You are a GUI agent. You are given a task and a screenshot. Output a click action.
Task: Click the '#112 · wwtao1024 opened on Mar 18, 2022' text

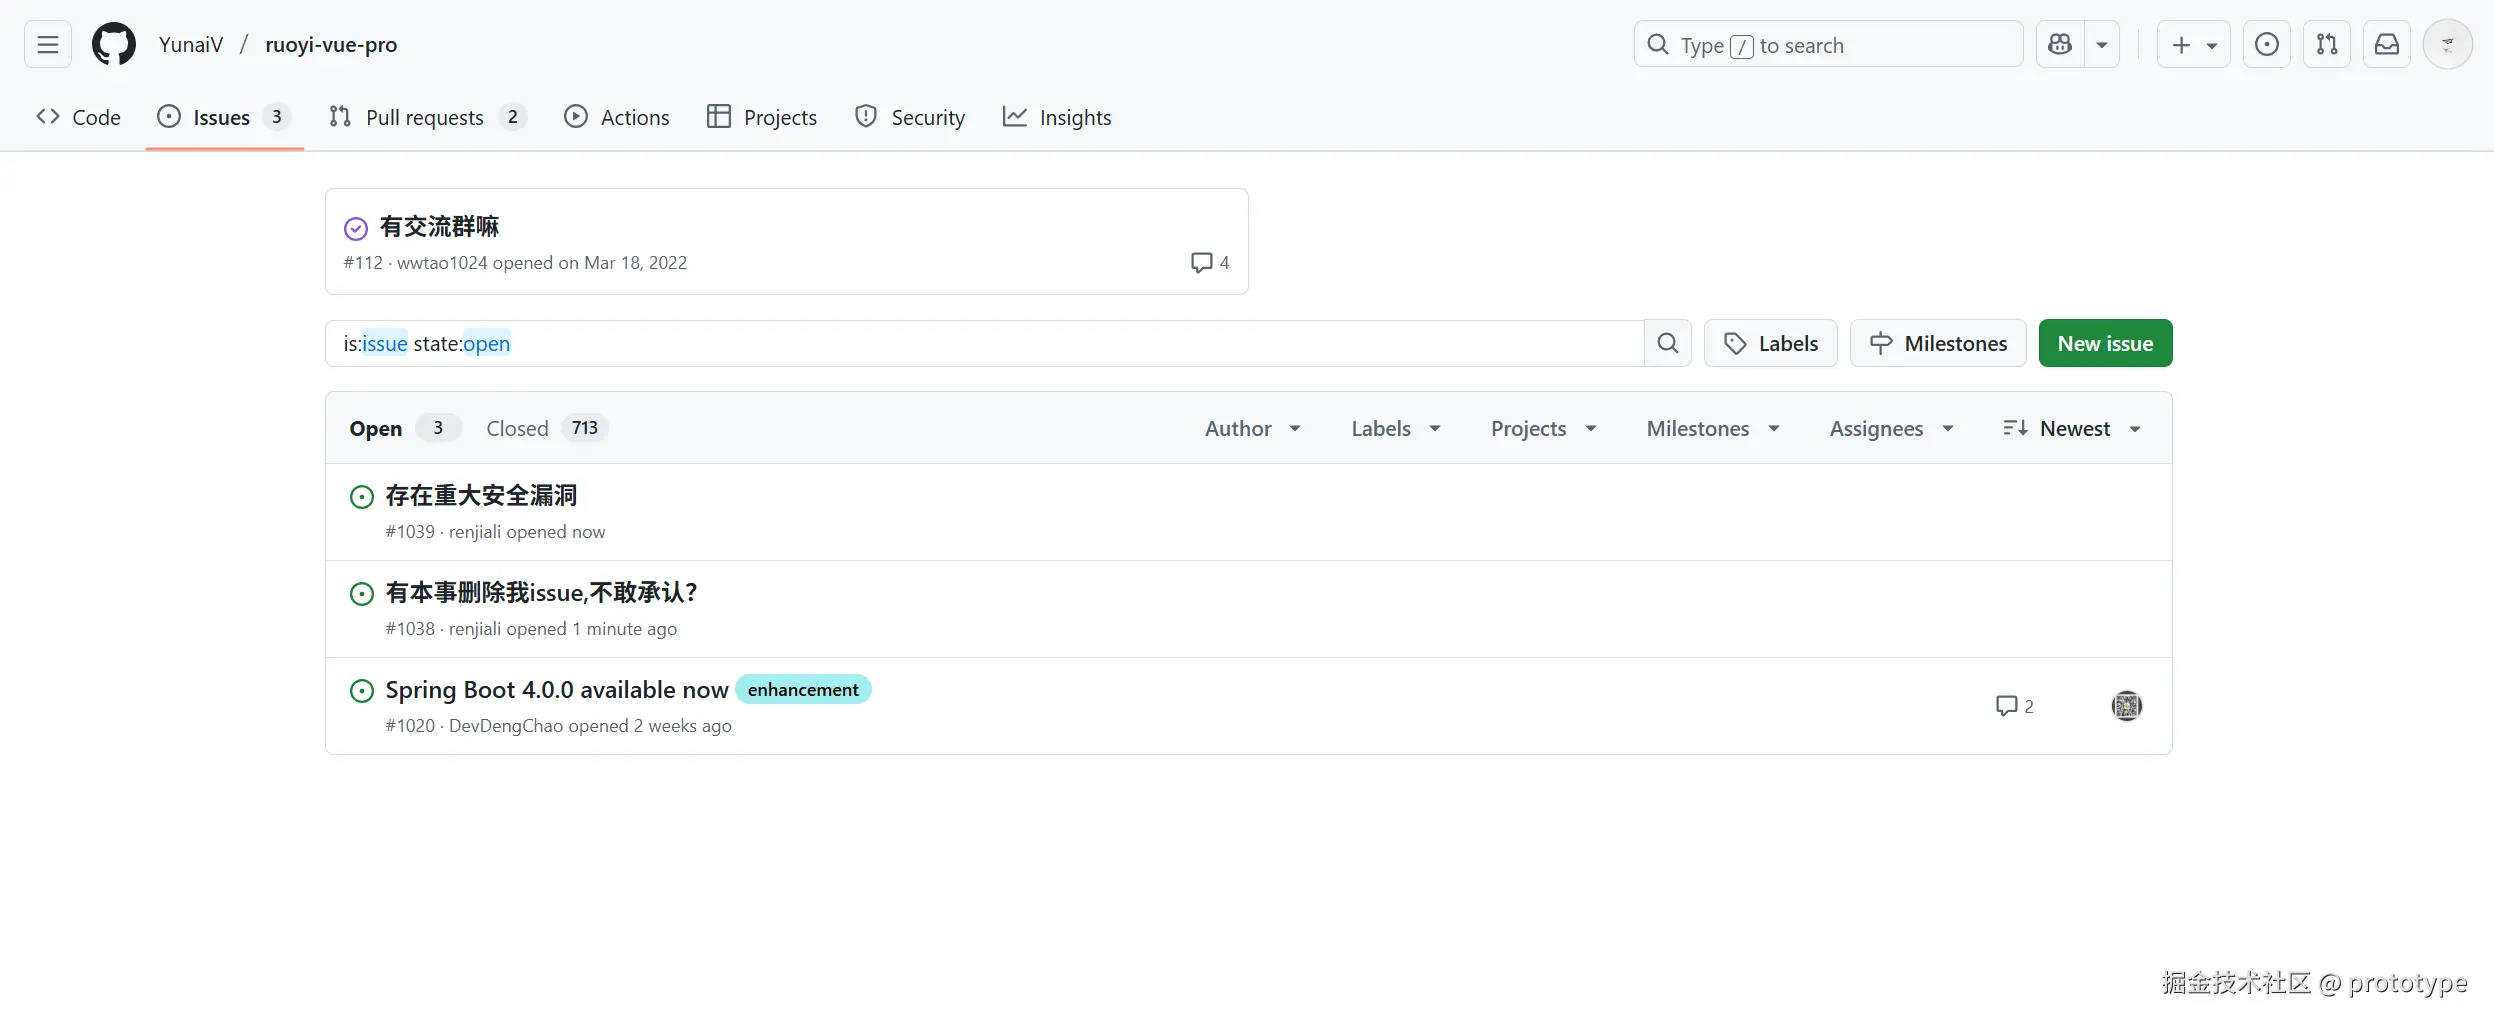tap(515, 263)
